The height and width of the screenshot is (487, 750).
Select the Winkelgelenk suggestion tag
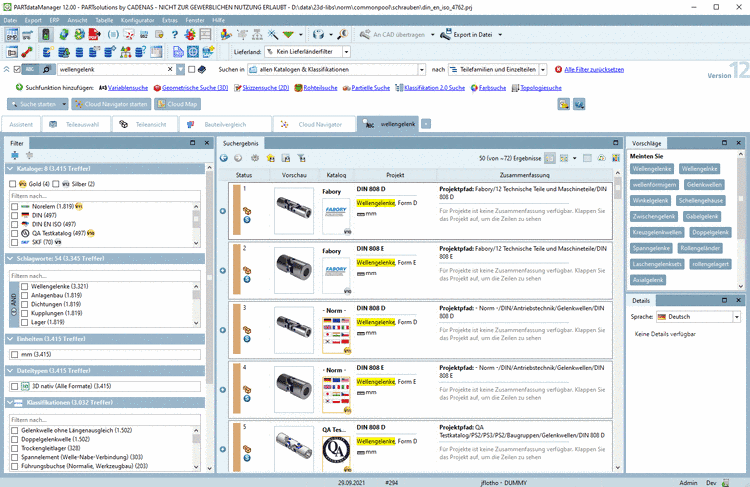point(650,200)
